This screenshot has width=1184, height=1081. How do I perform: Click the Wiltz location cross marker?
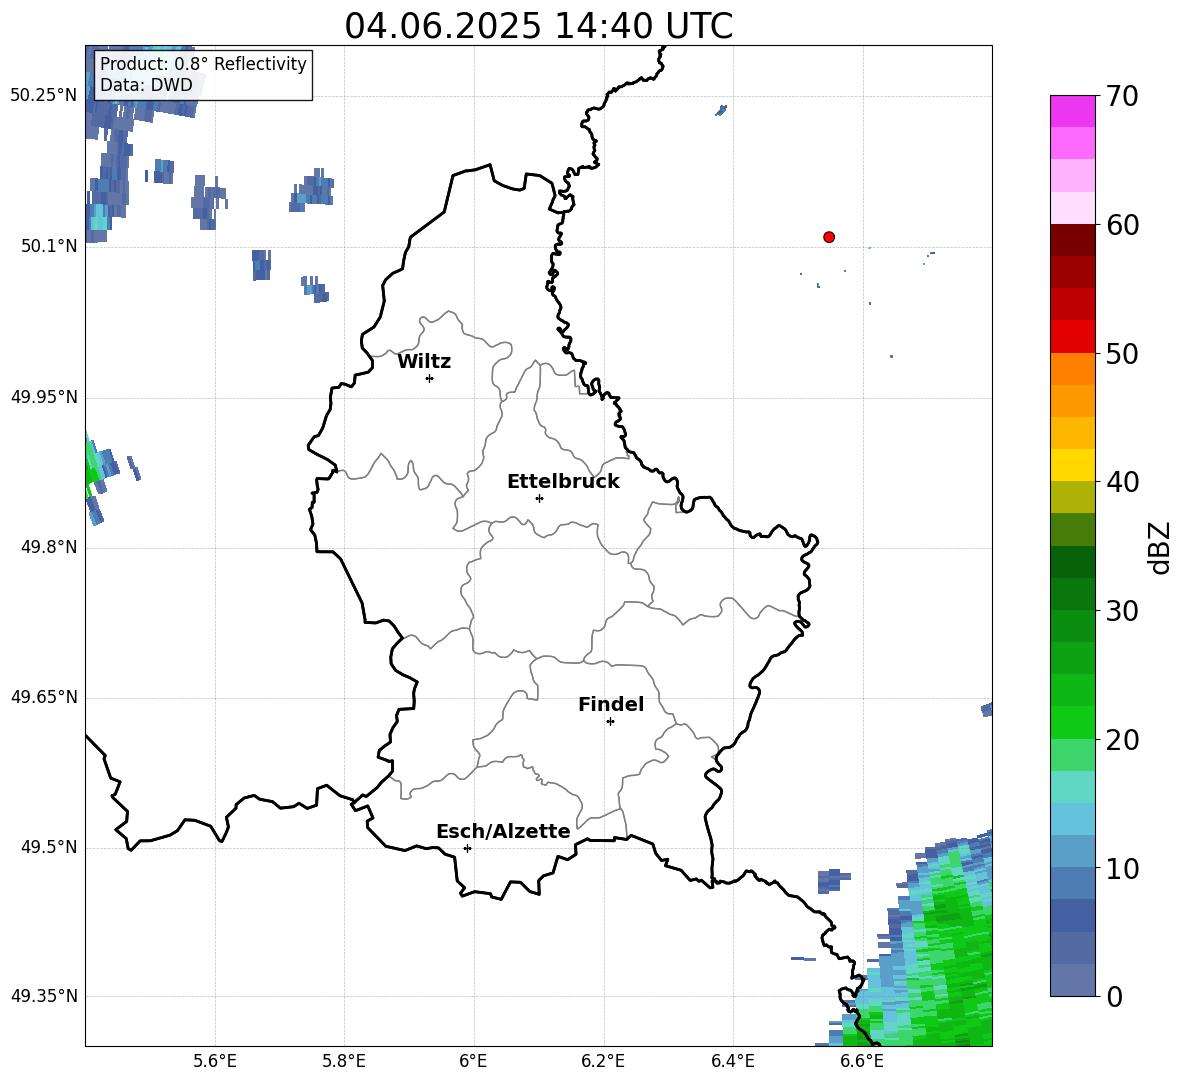coord(429,378)
